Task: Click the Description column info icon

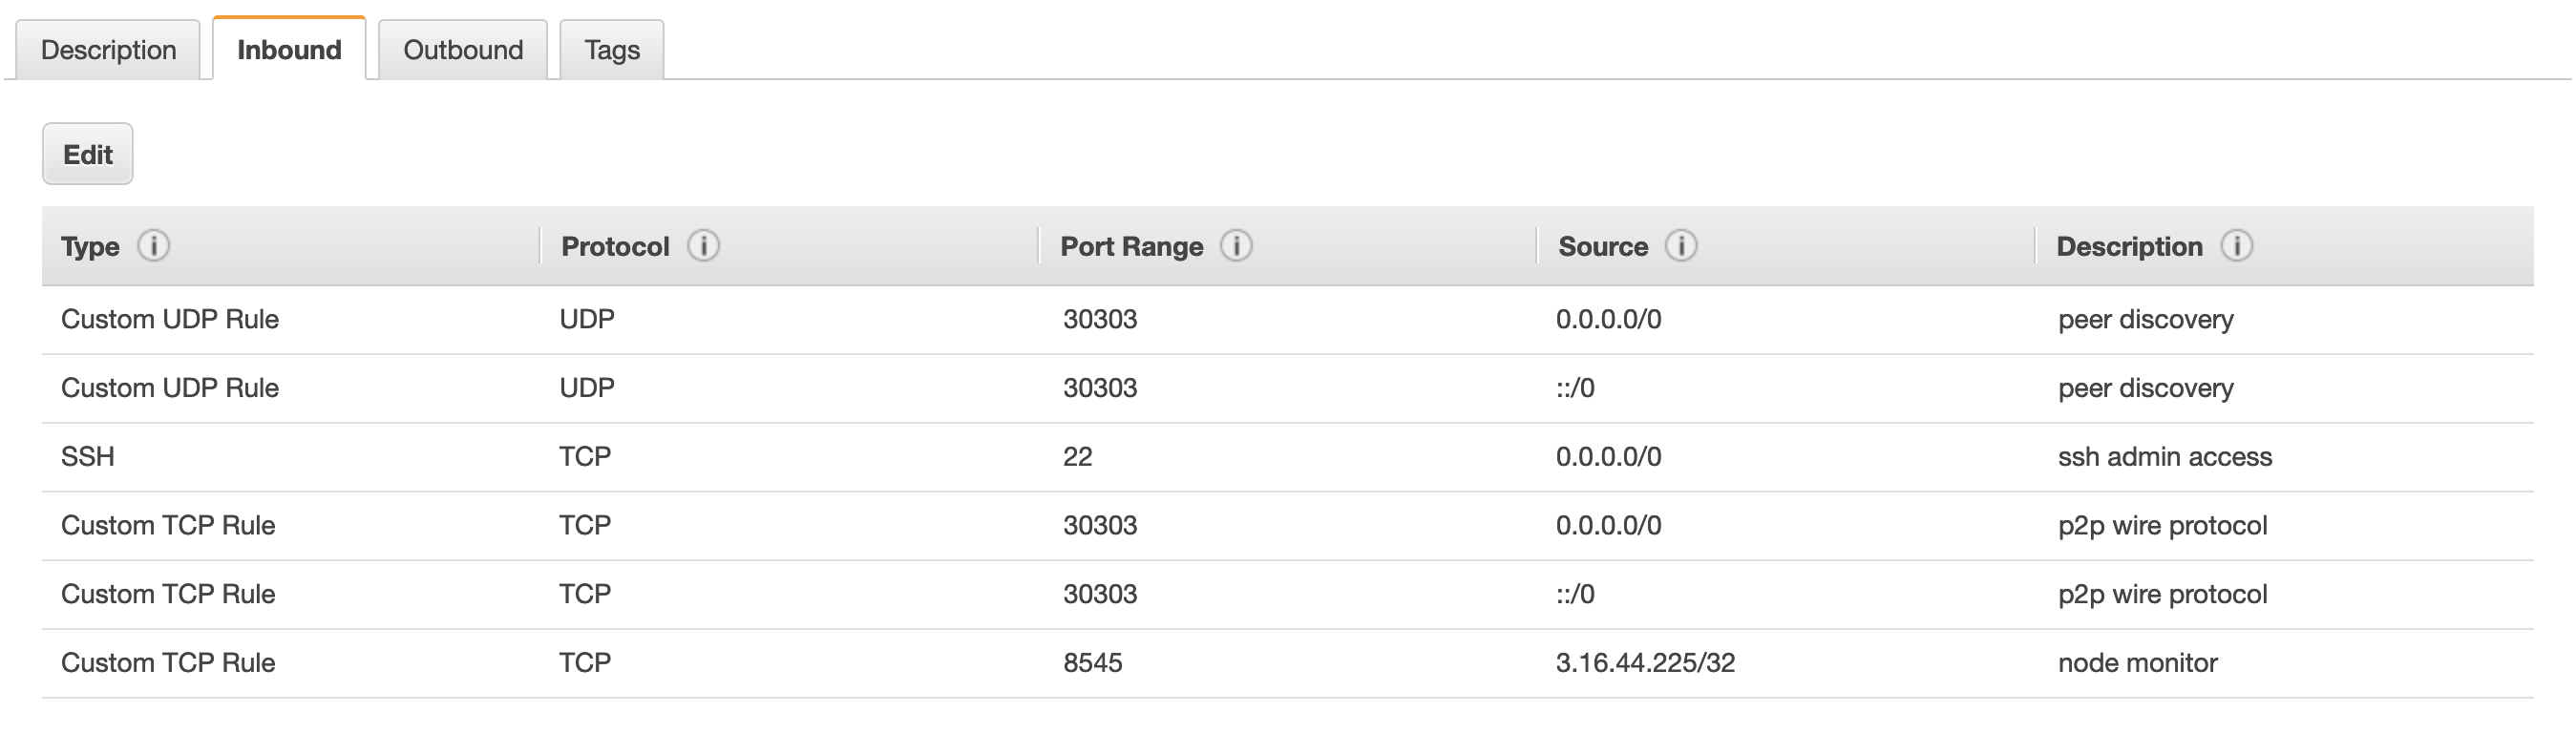Action: point(2240,246)
